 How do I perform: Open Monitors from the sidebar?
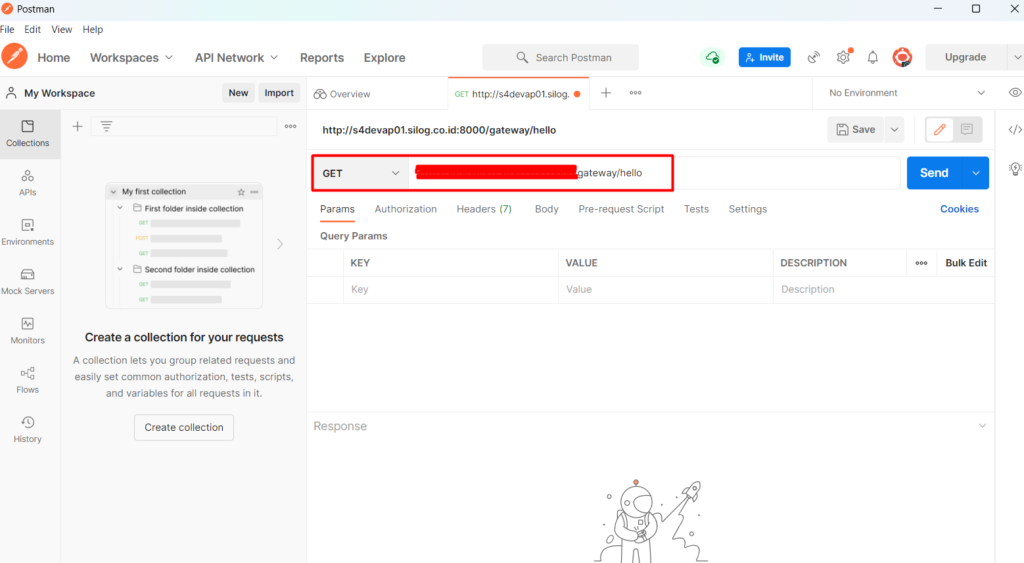(x=27, y=330)
